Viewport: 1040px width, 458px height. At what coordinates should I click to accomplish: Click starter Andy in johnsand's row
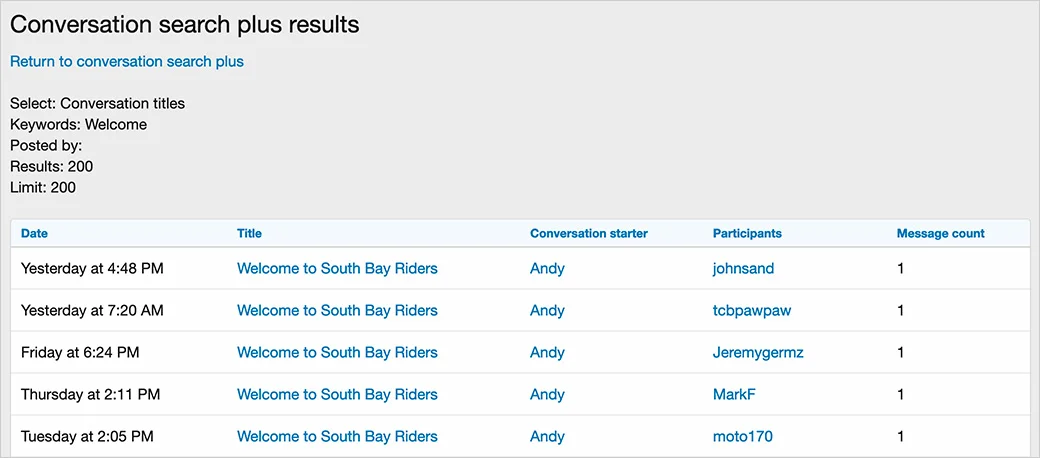coord(547,268)
